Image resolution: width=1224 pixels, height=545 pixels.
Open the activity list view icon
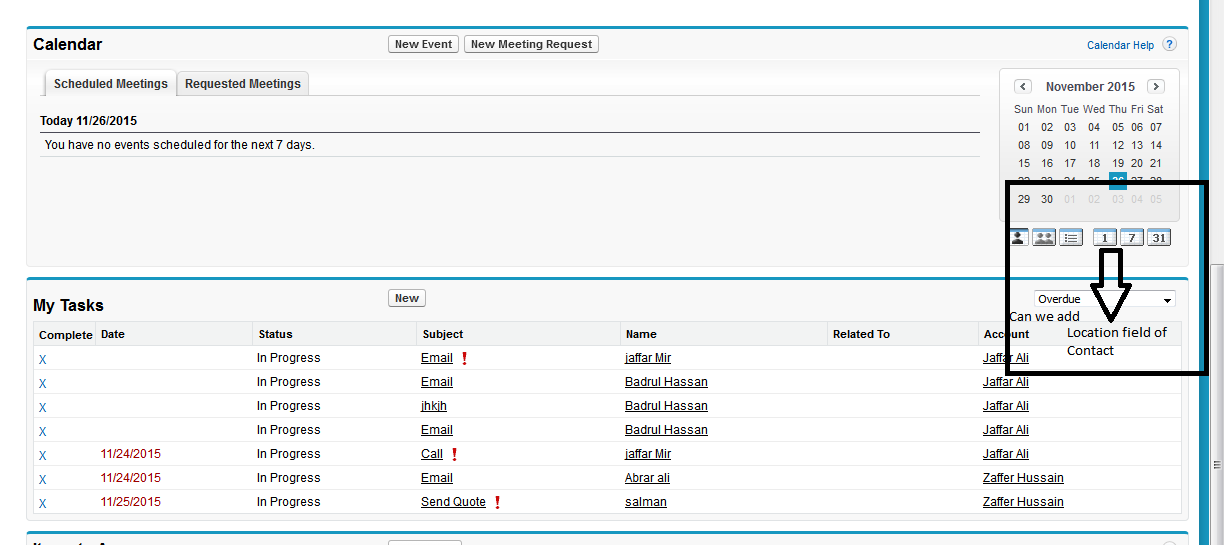1071,238
